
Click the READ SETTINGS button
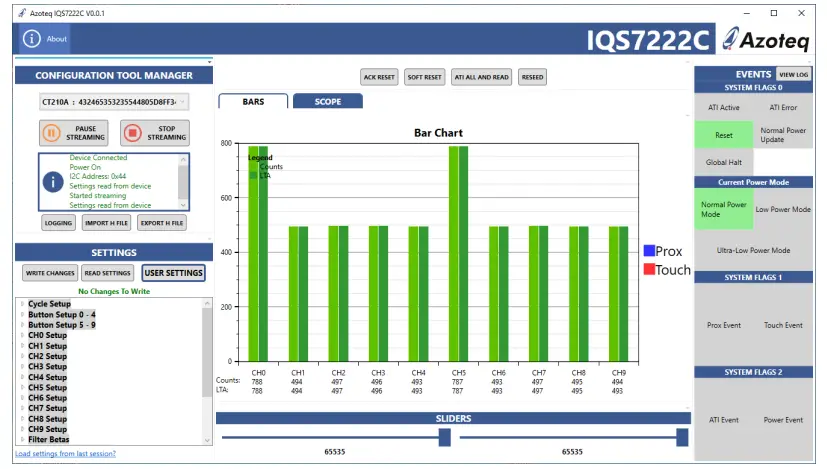pos(107,273)
